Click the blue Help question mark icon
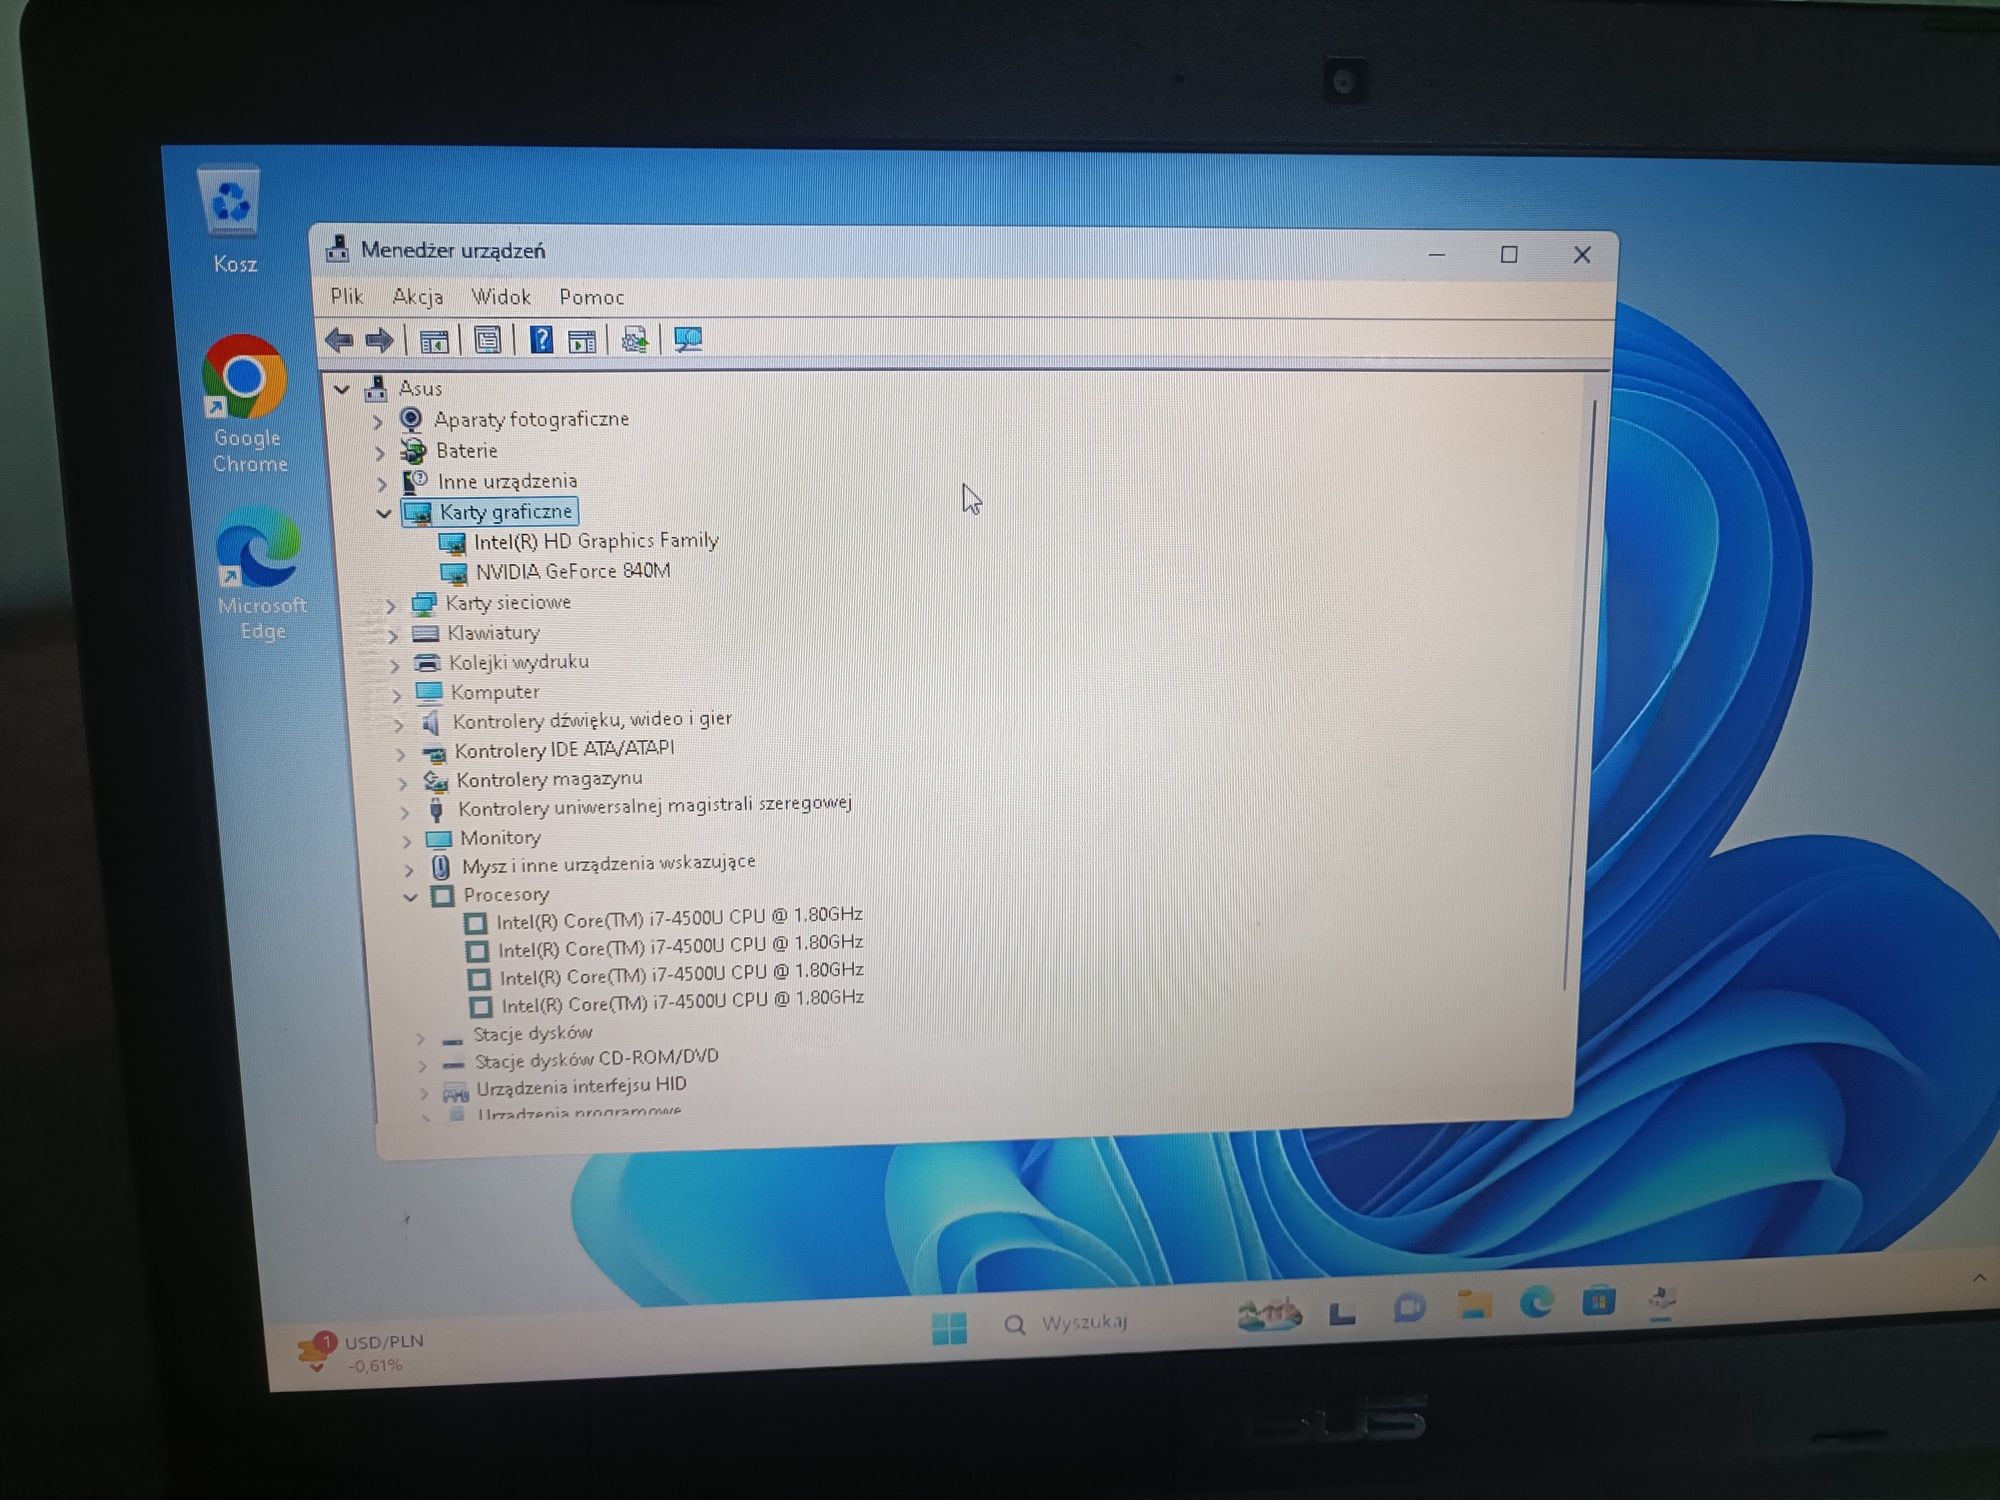Screen dimensions: 2000x1500 [x=541, y=340]
